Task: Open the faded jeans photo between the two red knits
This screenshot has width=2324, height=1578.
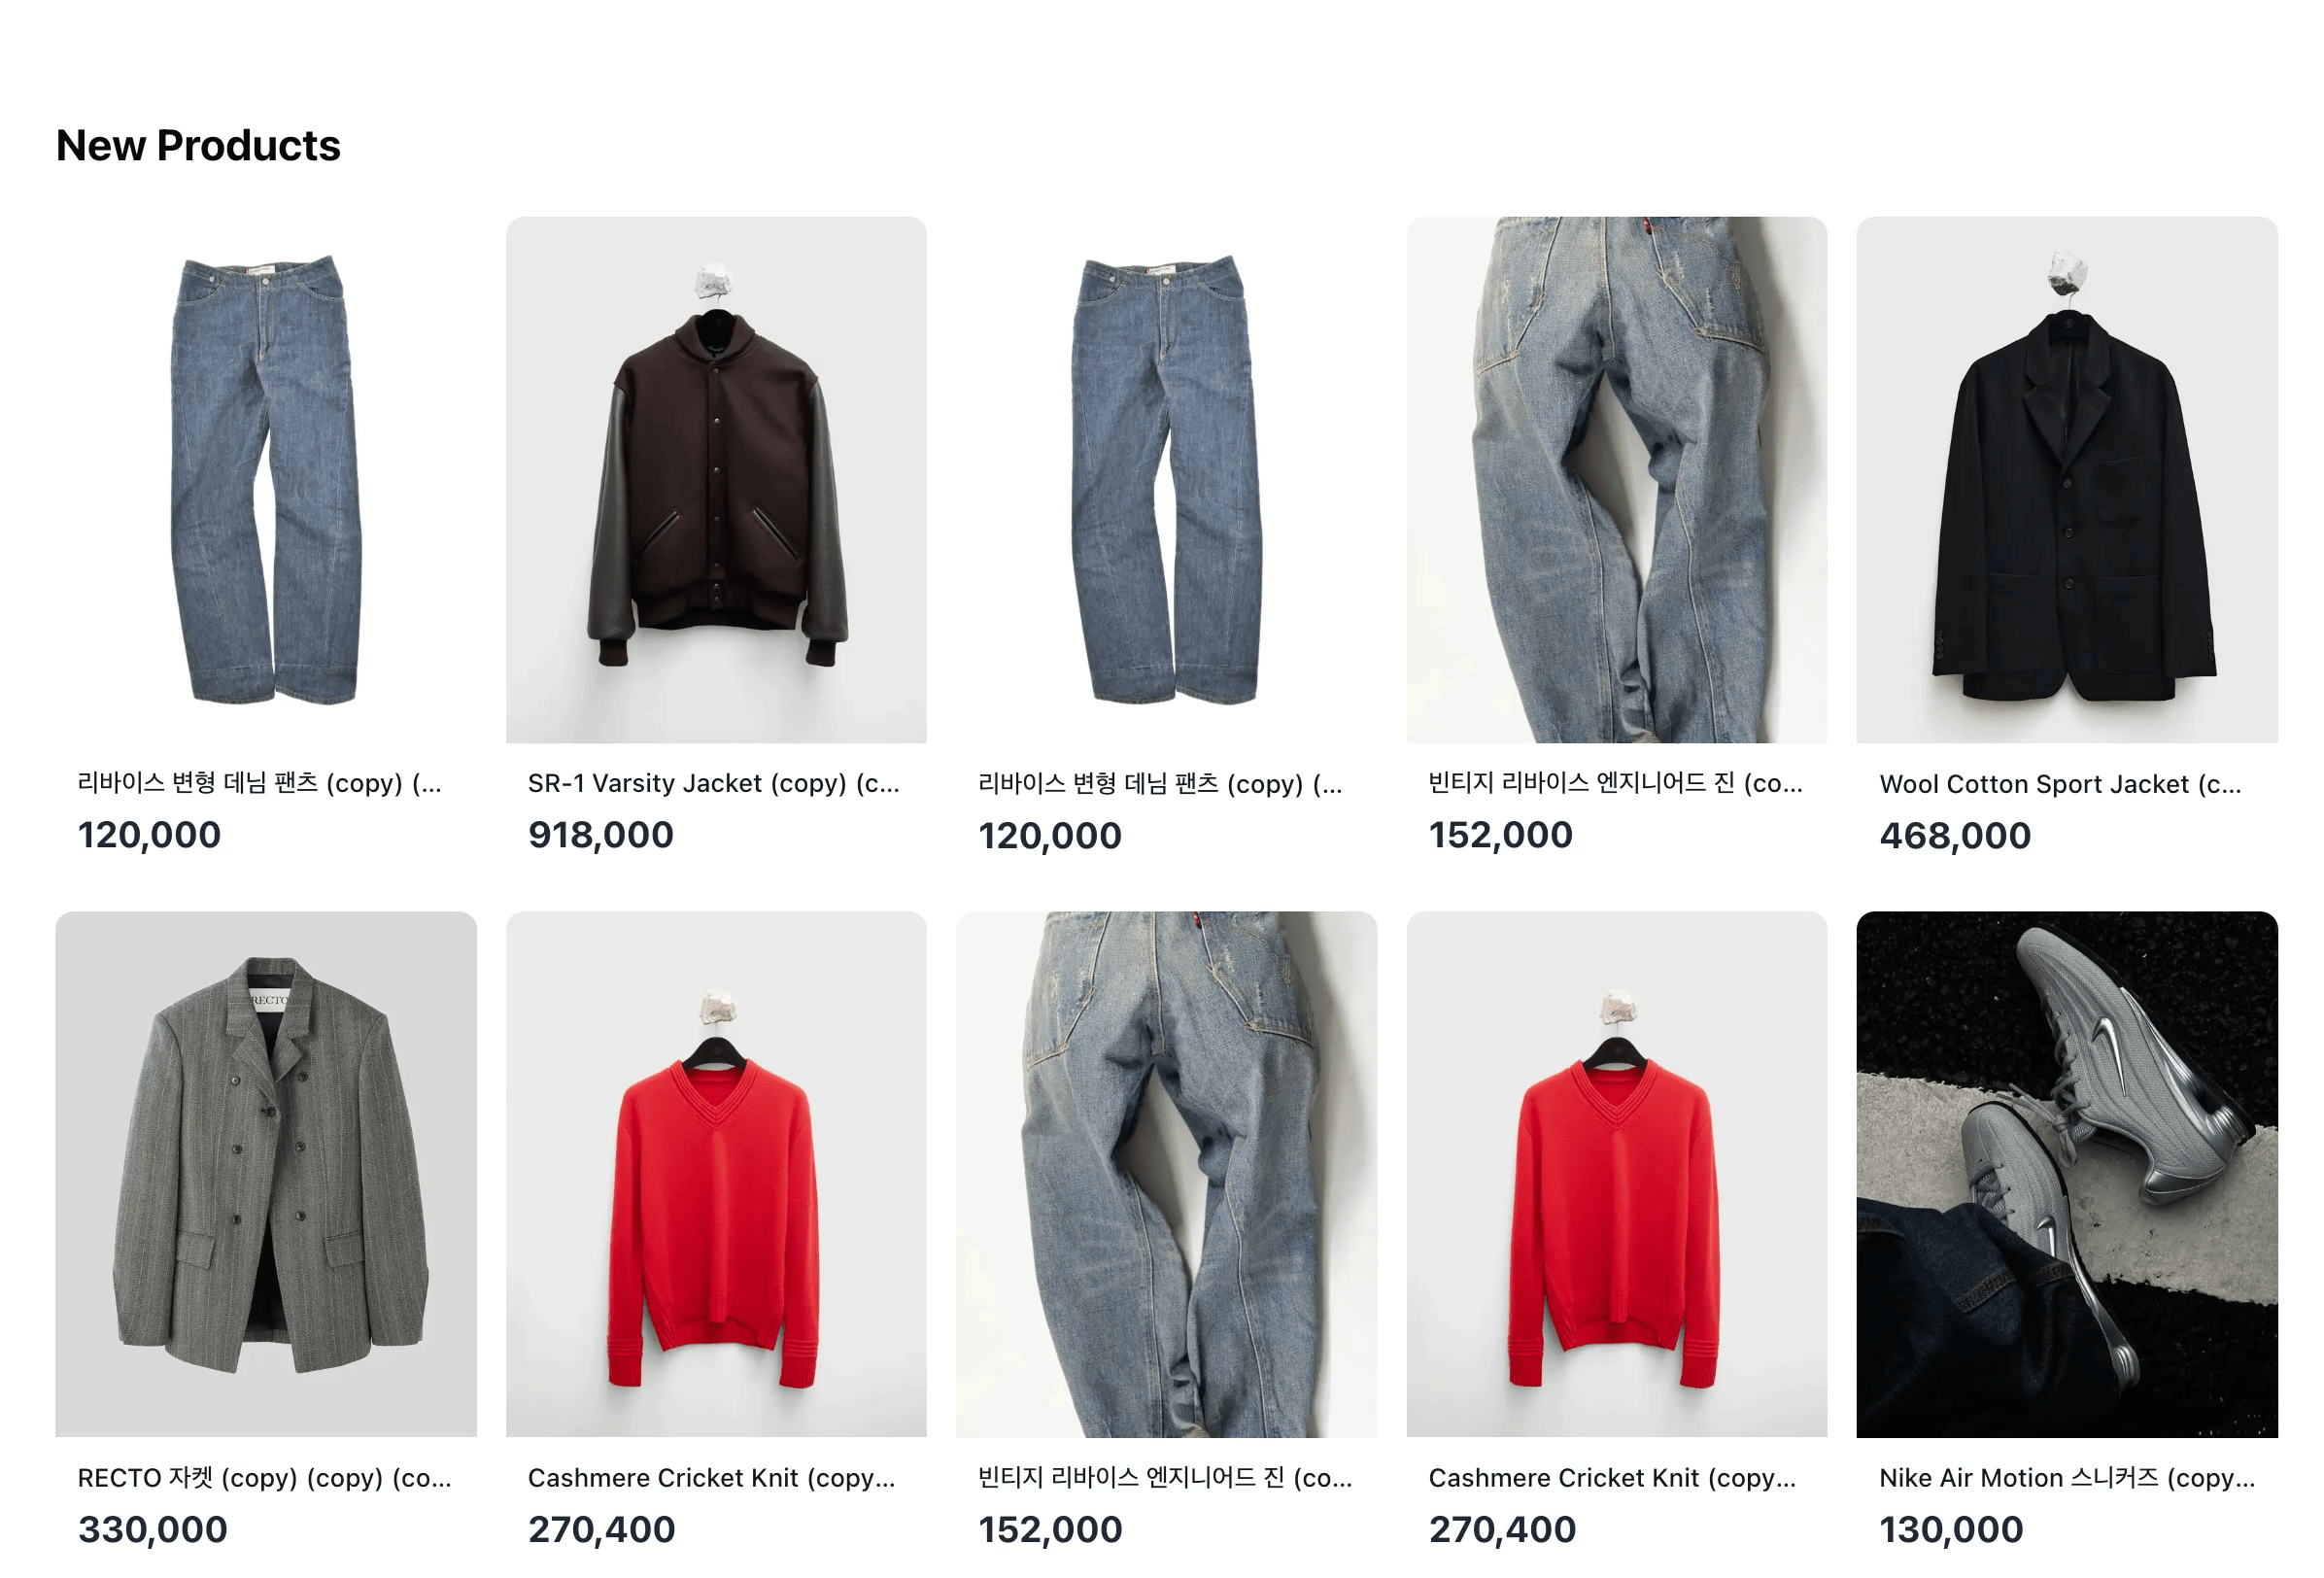Action: tap(1166, 1174)
